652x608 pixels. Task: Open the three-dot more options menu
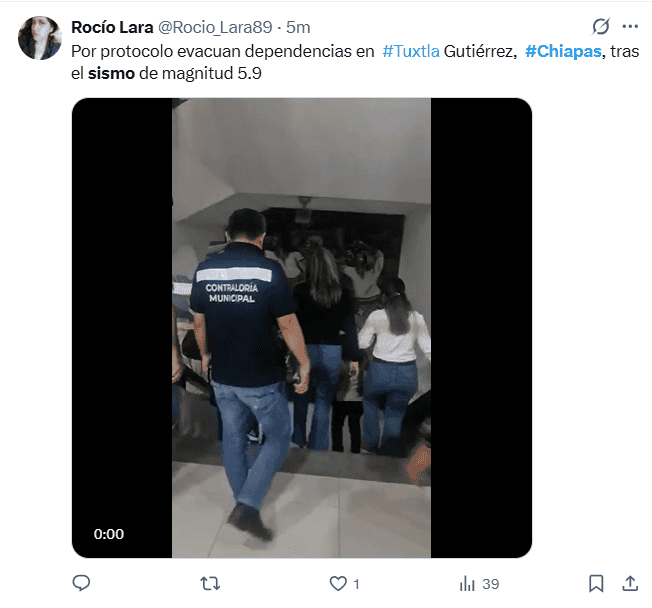tap(630, 27)
